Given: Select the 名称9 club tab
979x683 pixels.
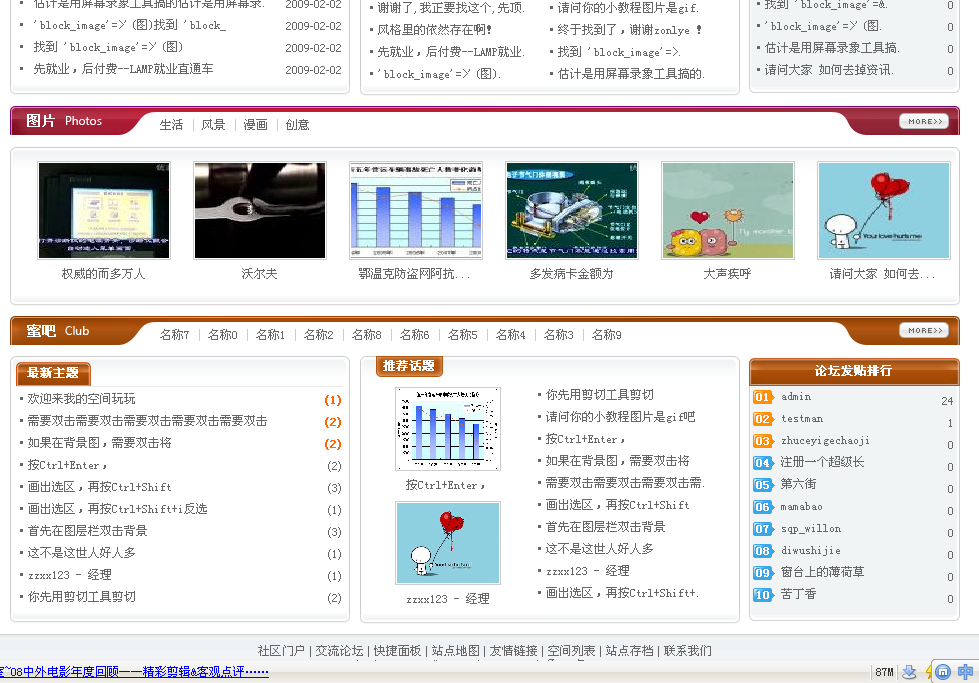Looking at the screenshot, I should point(606,335).
